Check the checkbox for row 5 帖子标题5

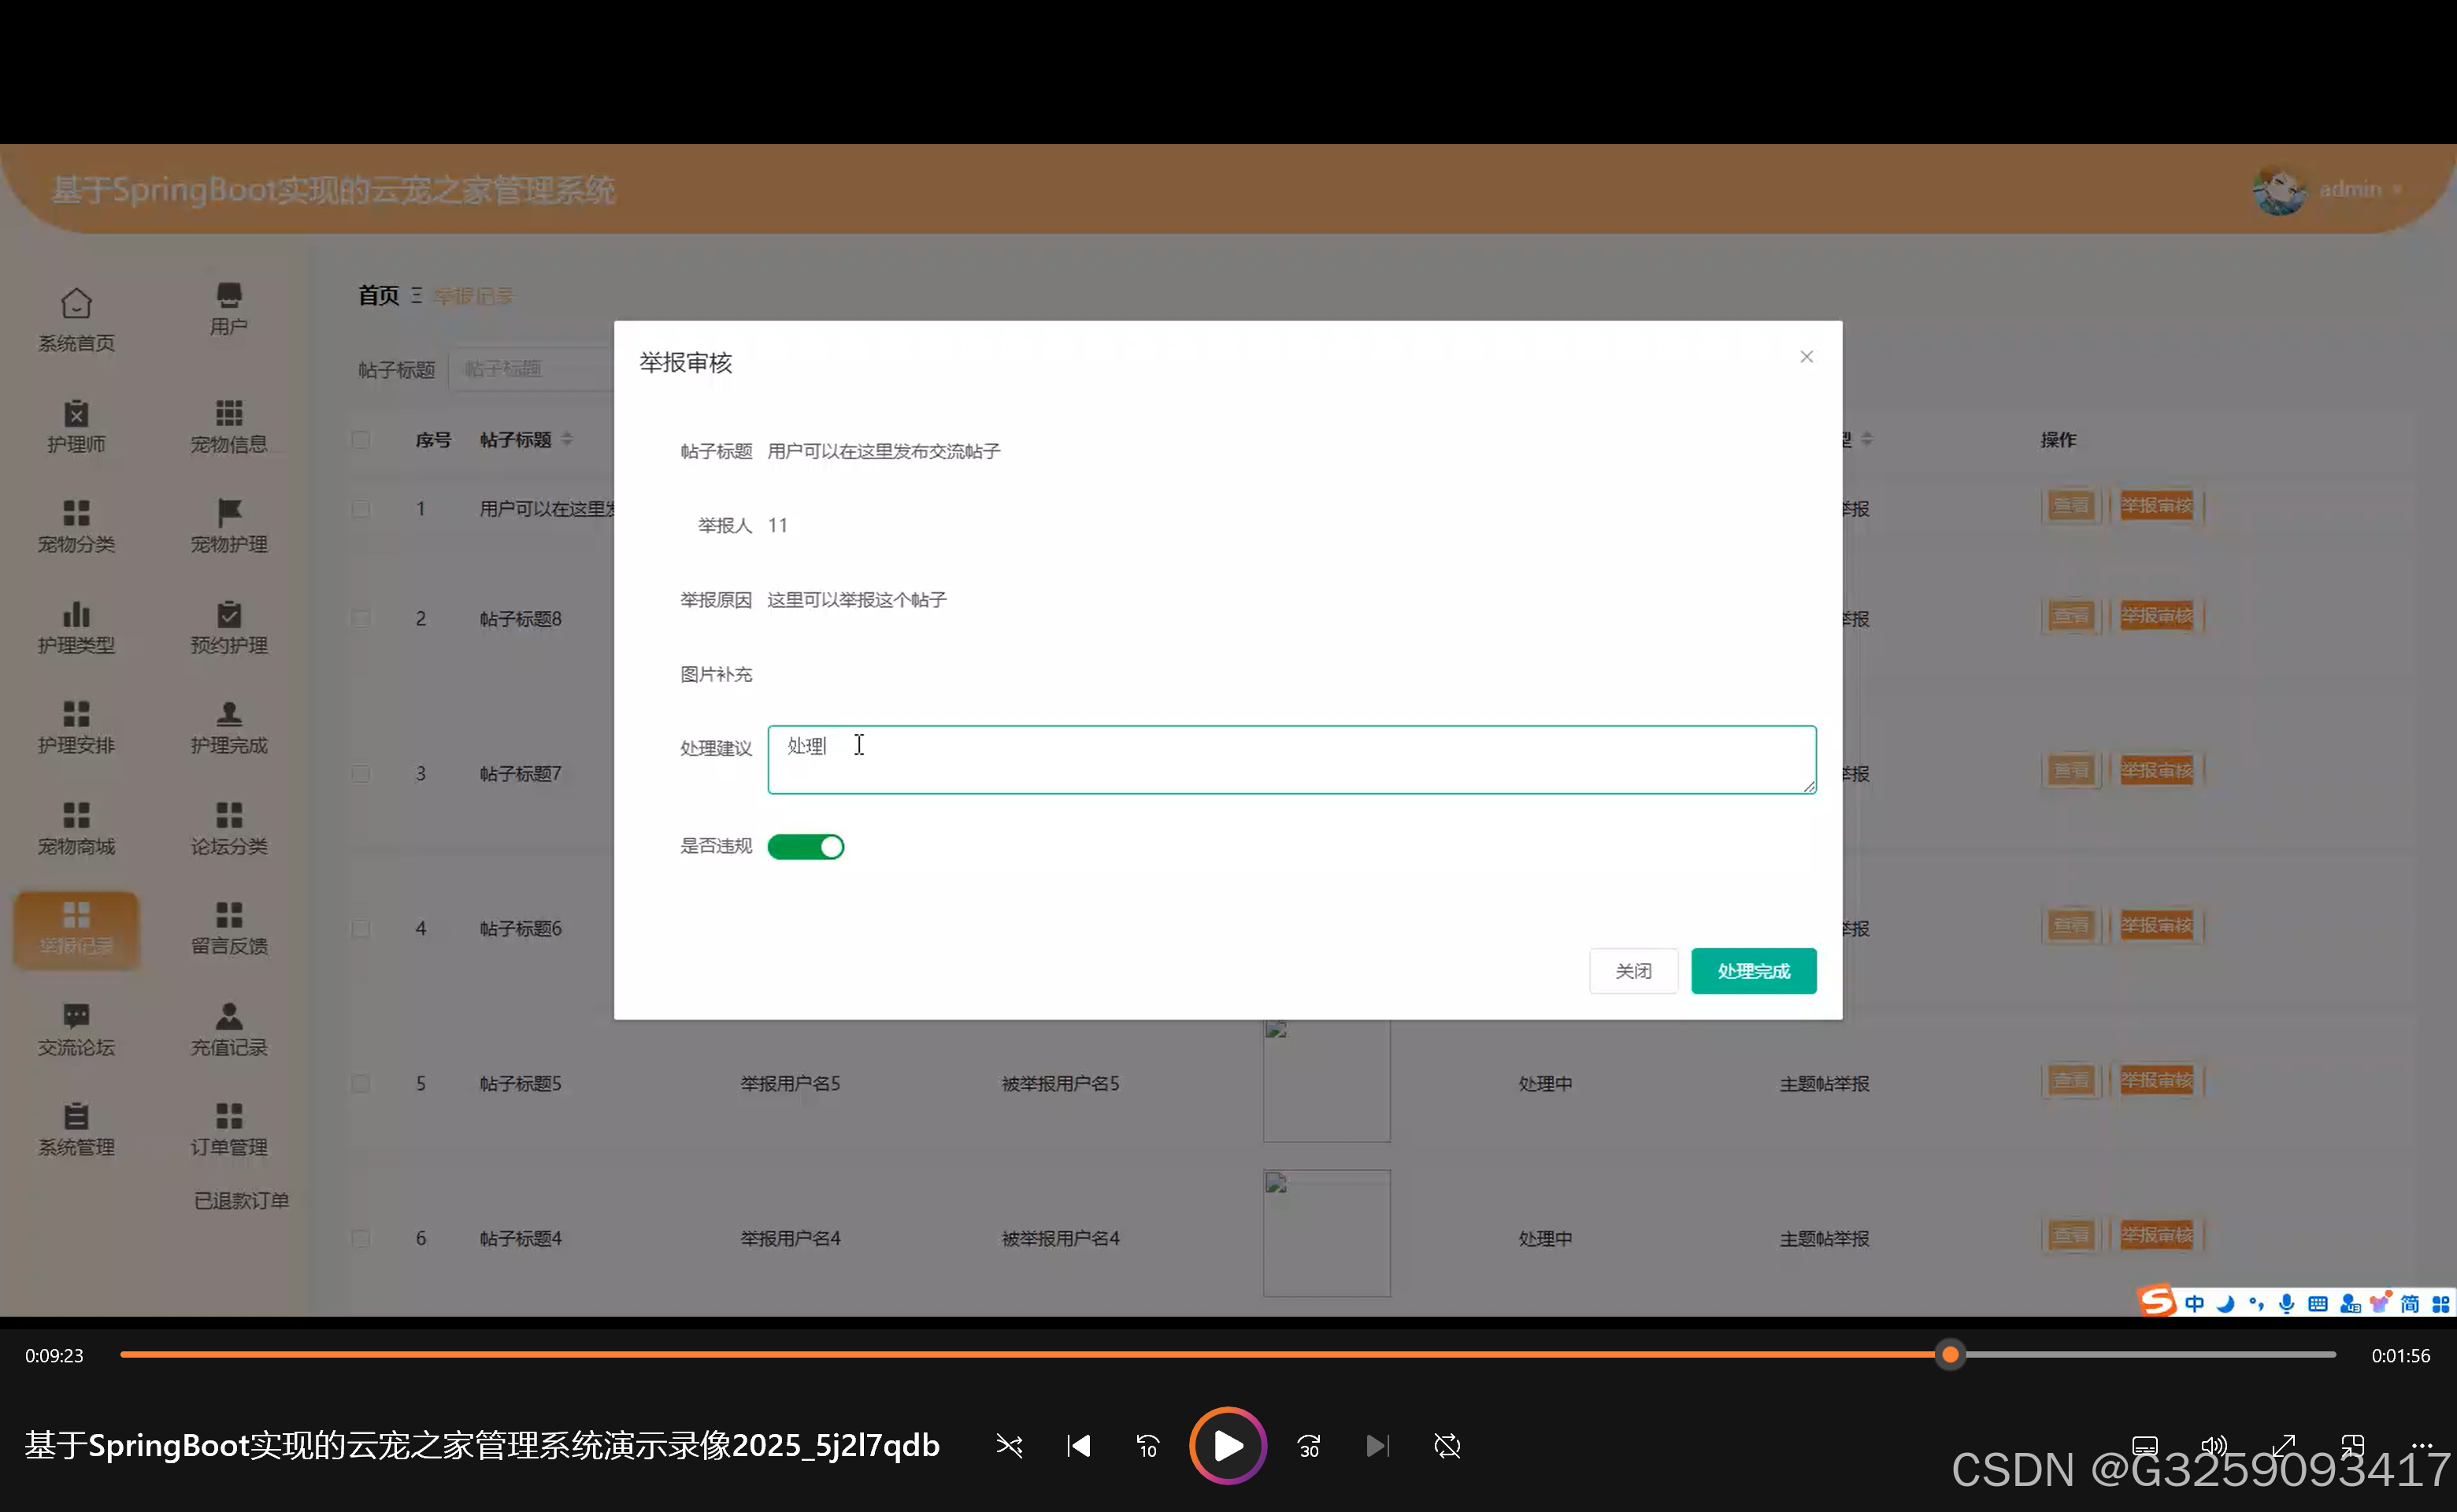coord(361,1084)
